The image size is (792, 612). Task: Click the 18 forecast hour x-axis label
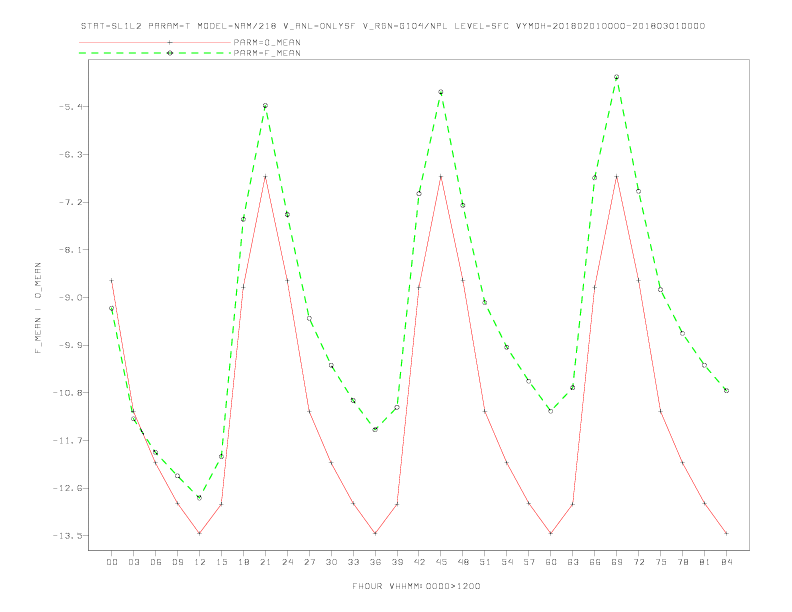[243, 562]
